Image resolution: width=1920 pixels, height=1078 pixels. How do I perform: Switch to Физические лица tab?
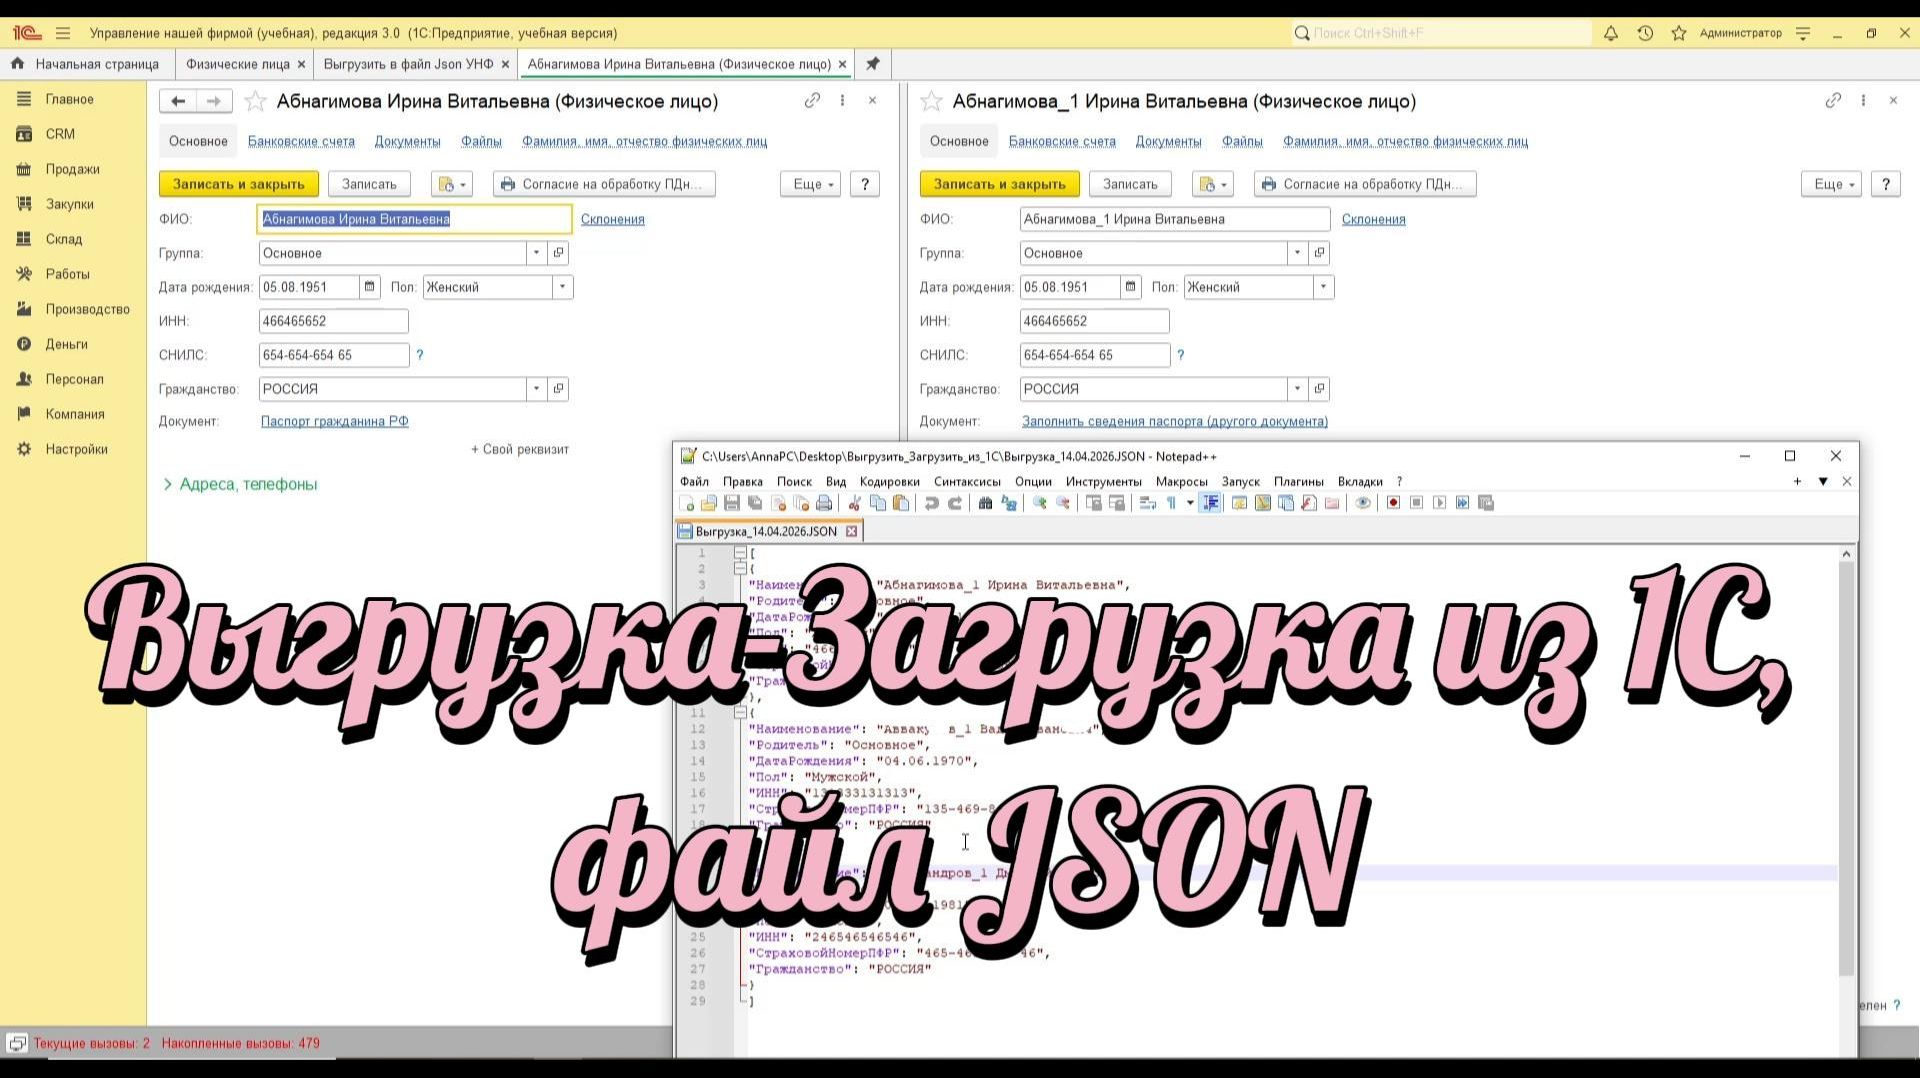click(237, 64)
